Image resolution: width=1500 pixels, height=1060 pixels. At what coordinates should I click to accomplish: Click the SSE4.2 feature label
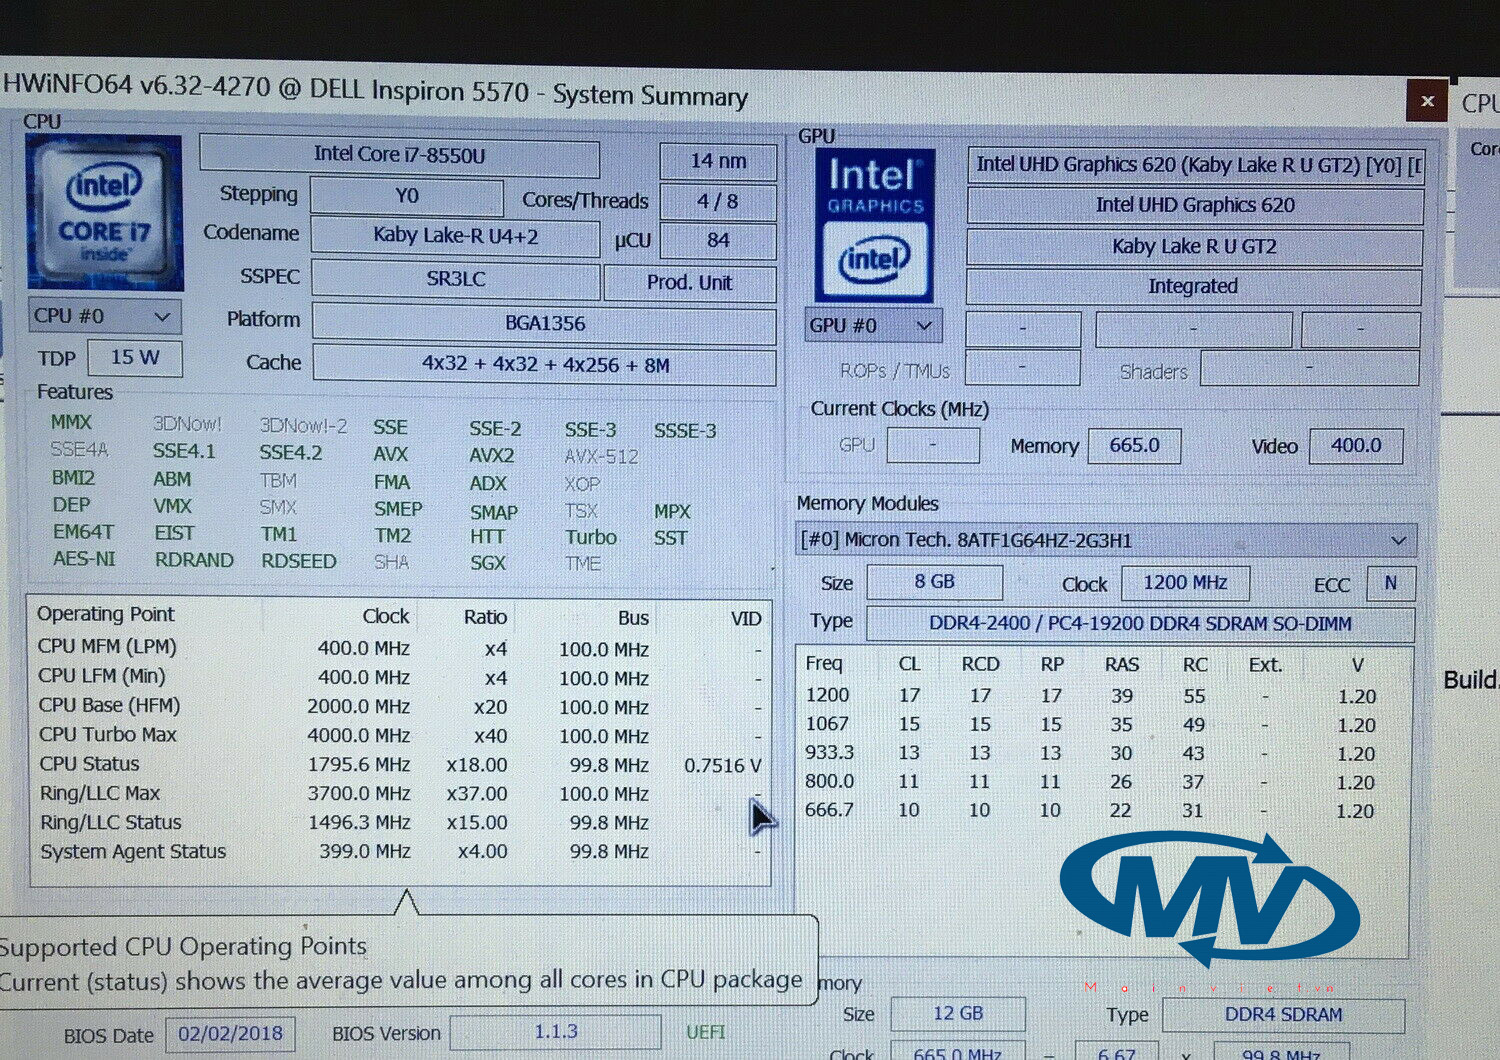click(291, 452)
